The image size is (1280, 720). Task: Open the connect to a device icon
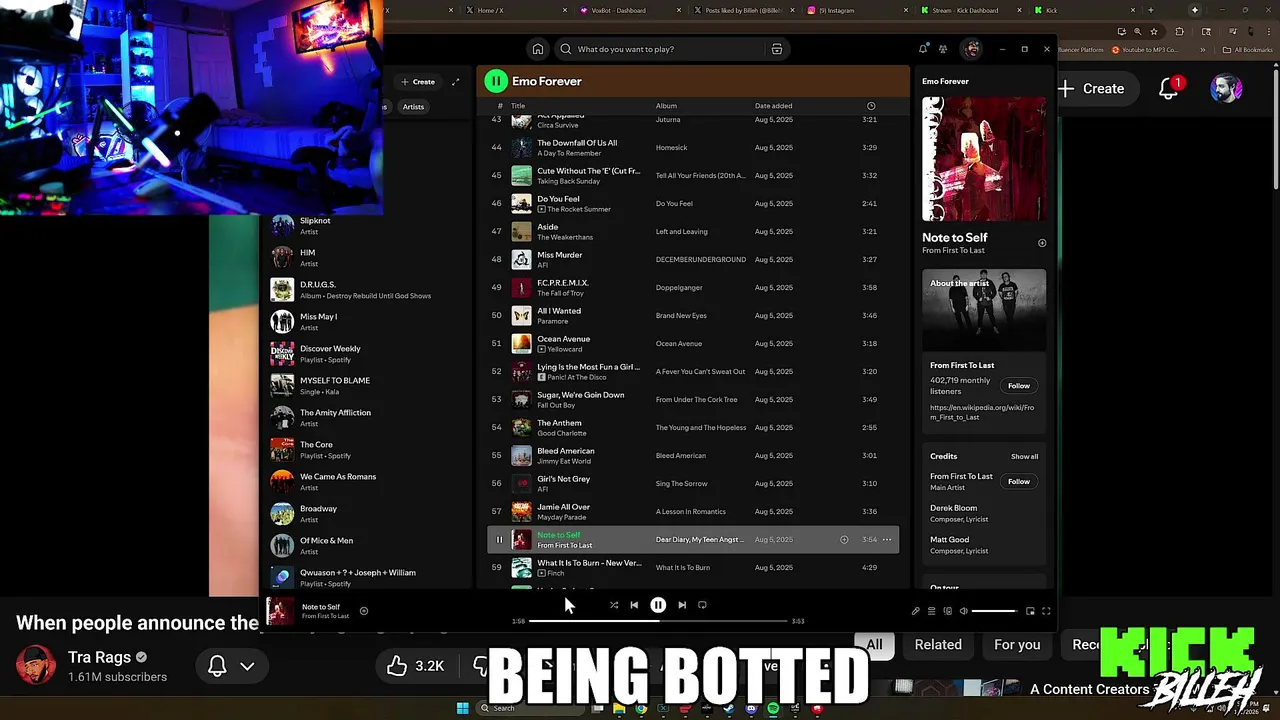948,611
